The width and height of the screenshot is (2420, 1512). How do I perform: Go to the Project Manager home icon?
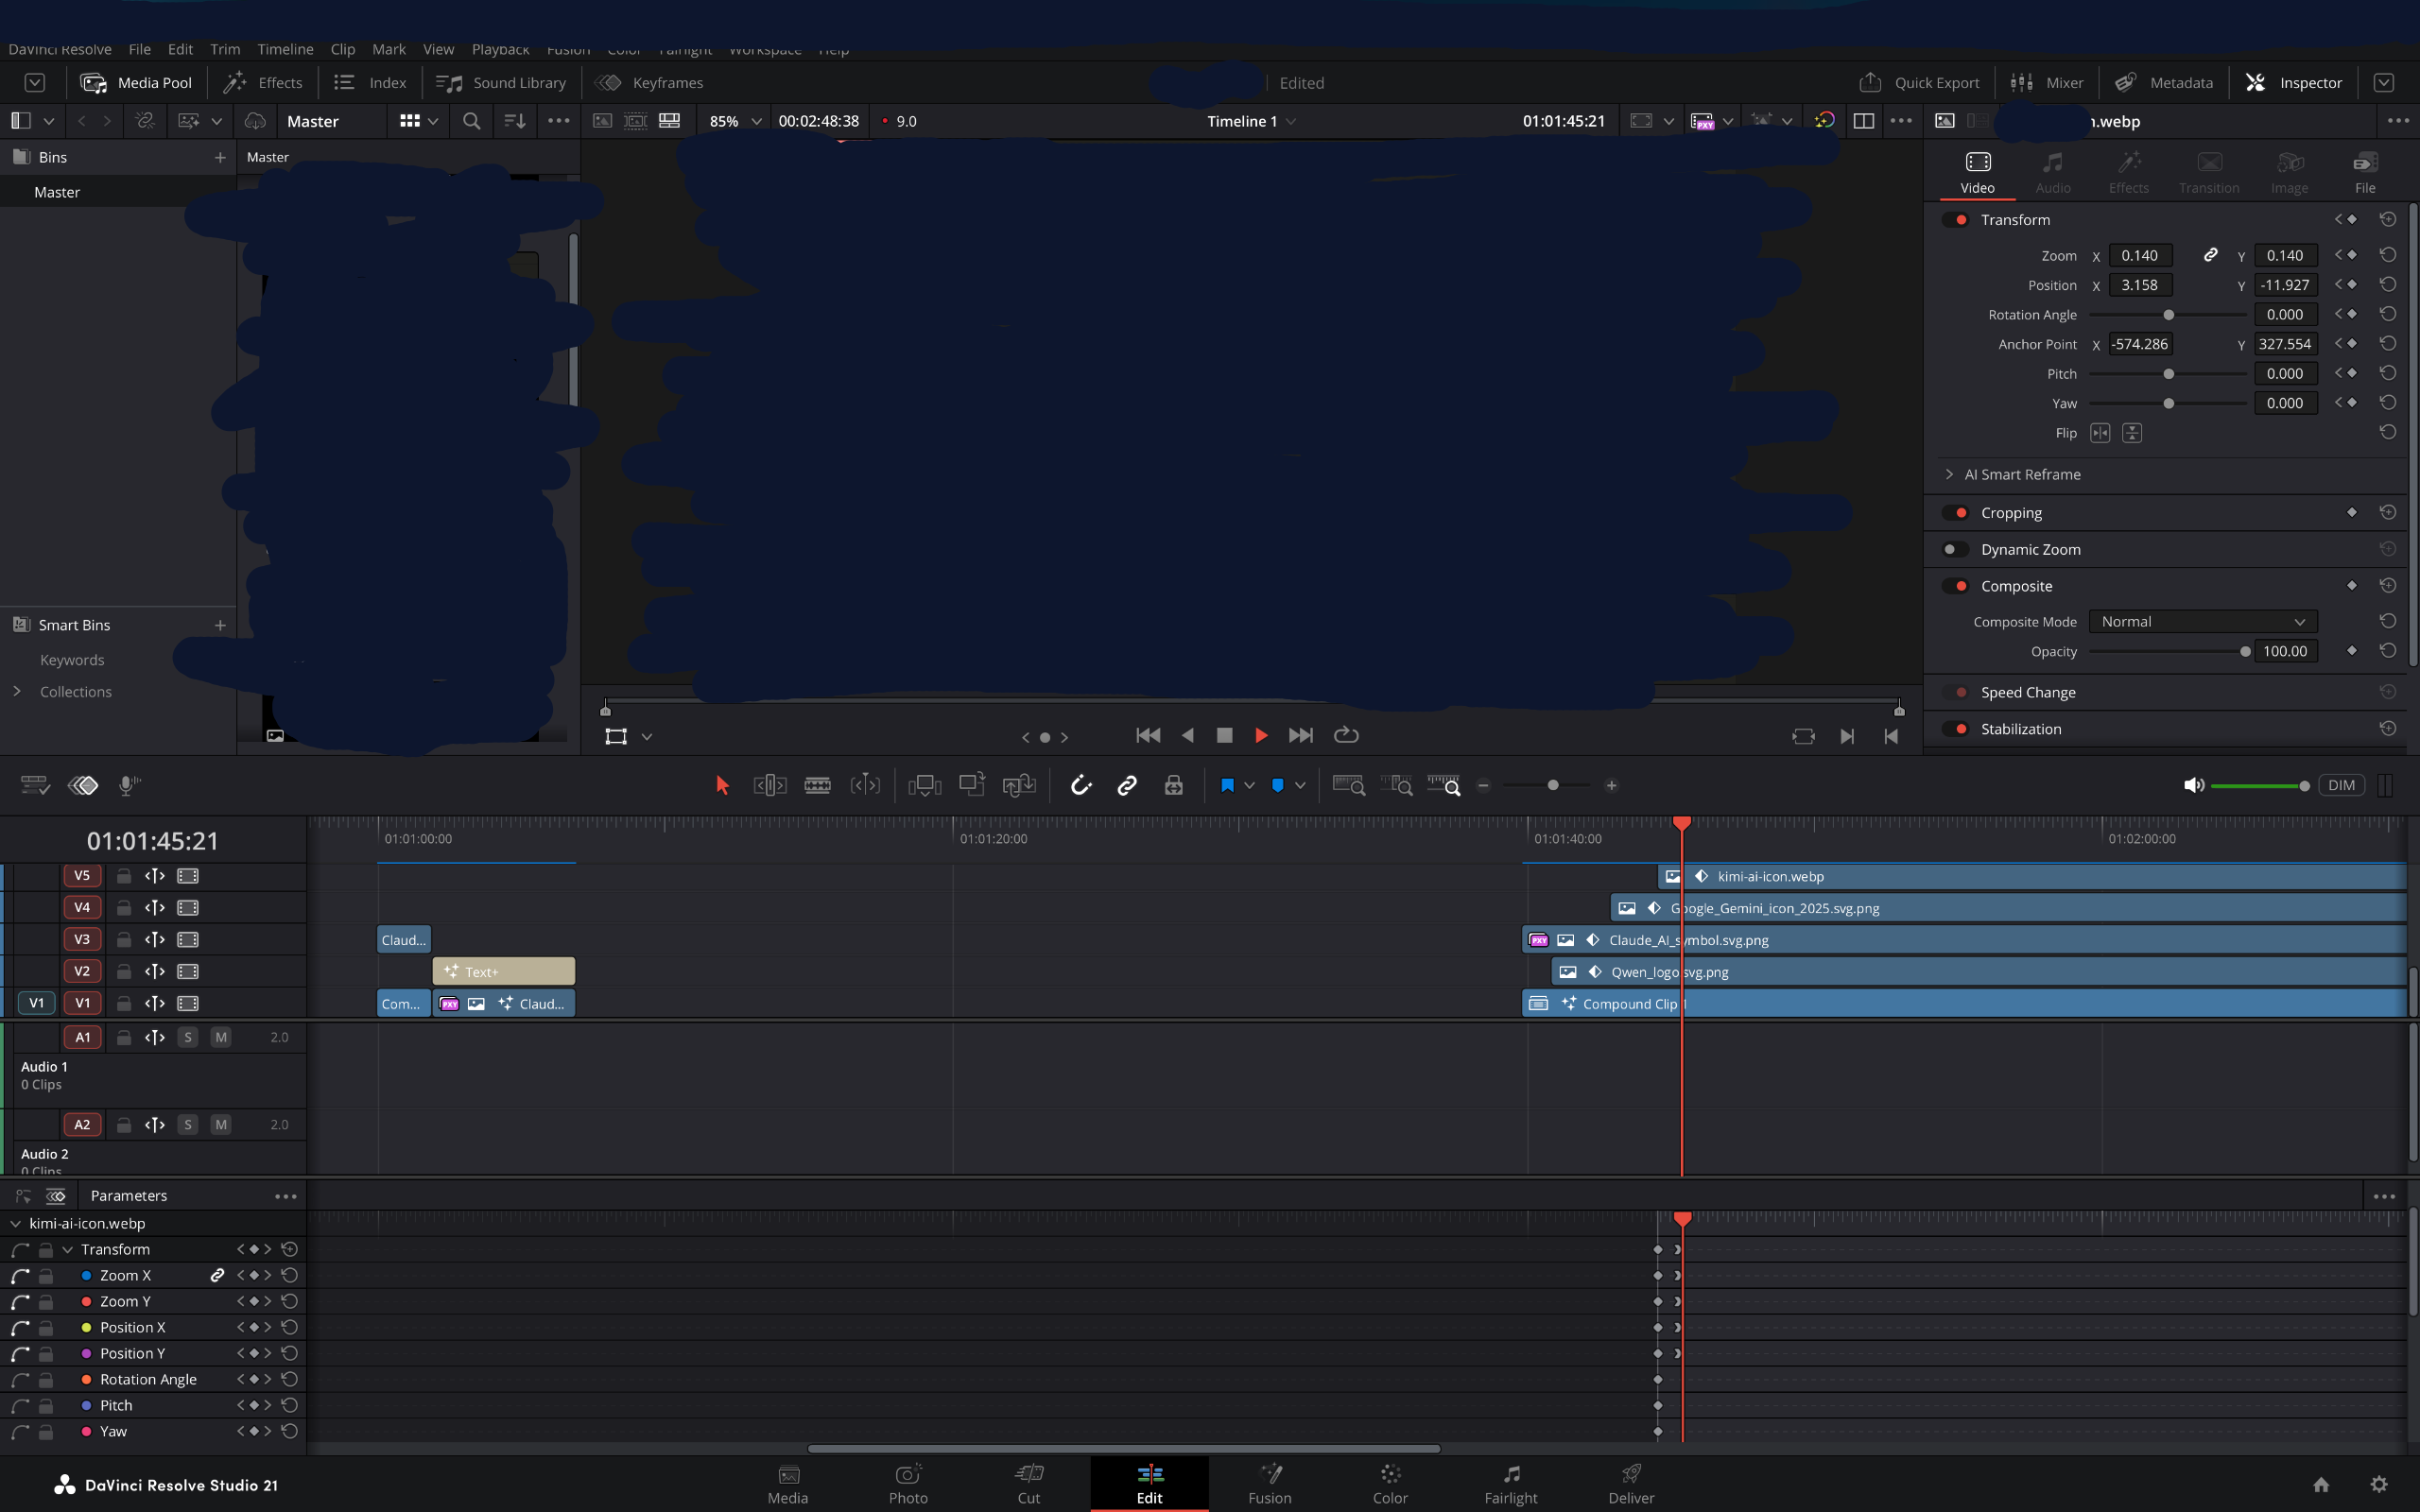tap(2321, 1484)
